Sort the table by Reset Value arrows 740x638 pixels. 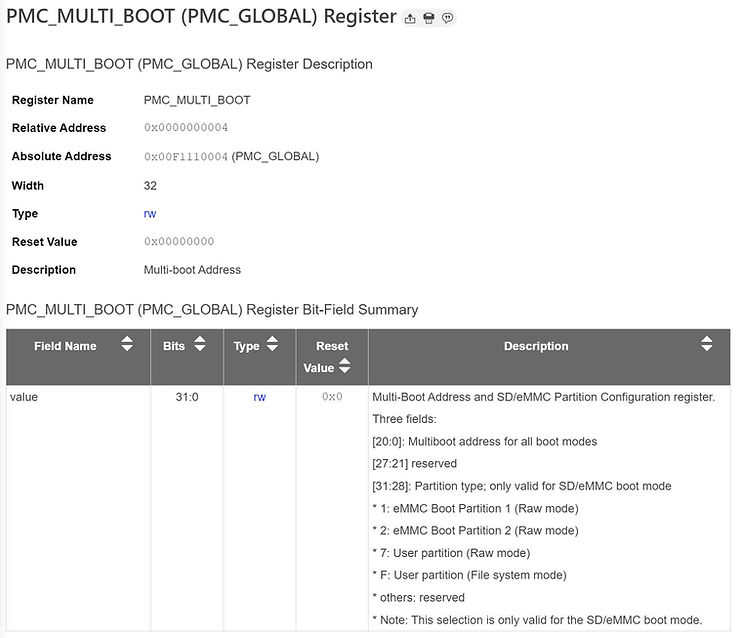click(345, 366)
